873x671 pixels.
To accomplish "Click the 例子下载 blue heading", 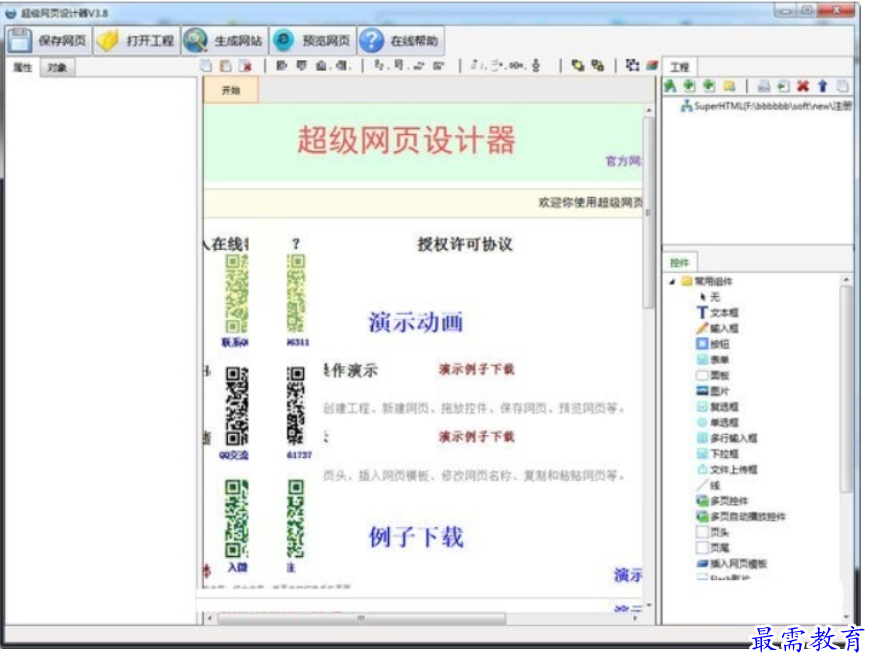I will pyautogui.click(x=415, y=537).
